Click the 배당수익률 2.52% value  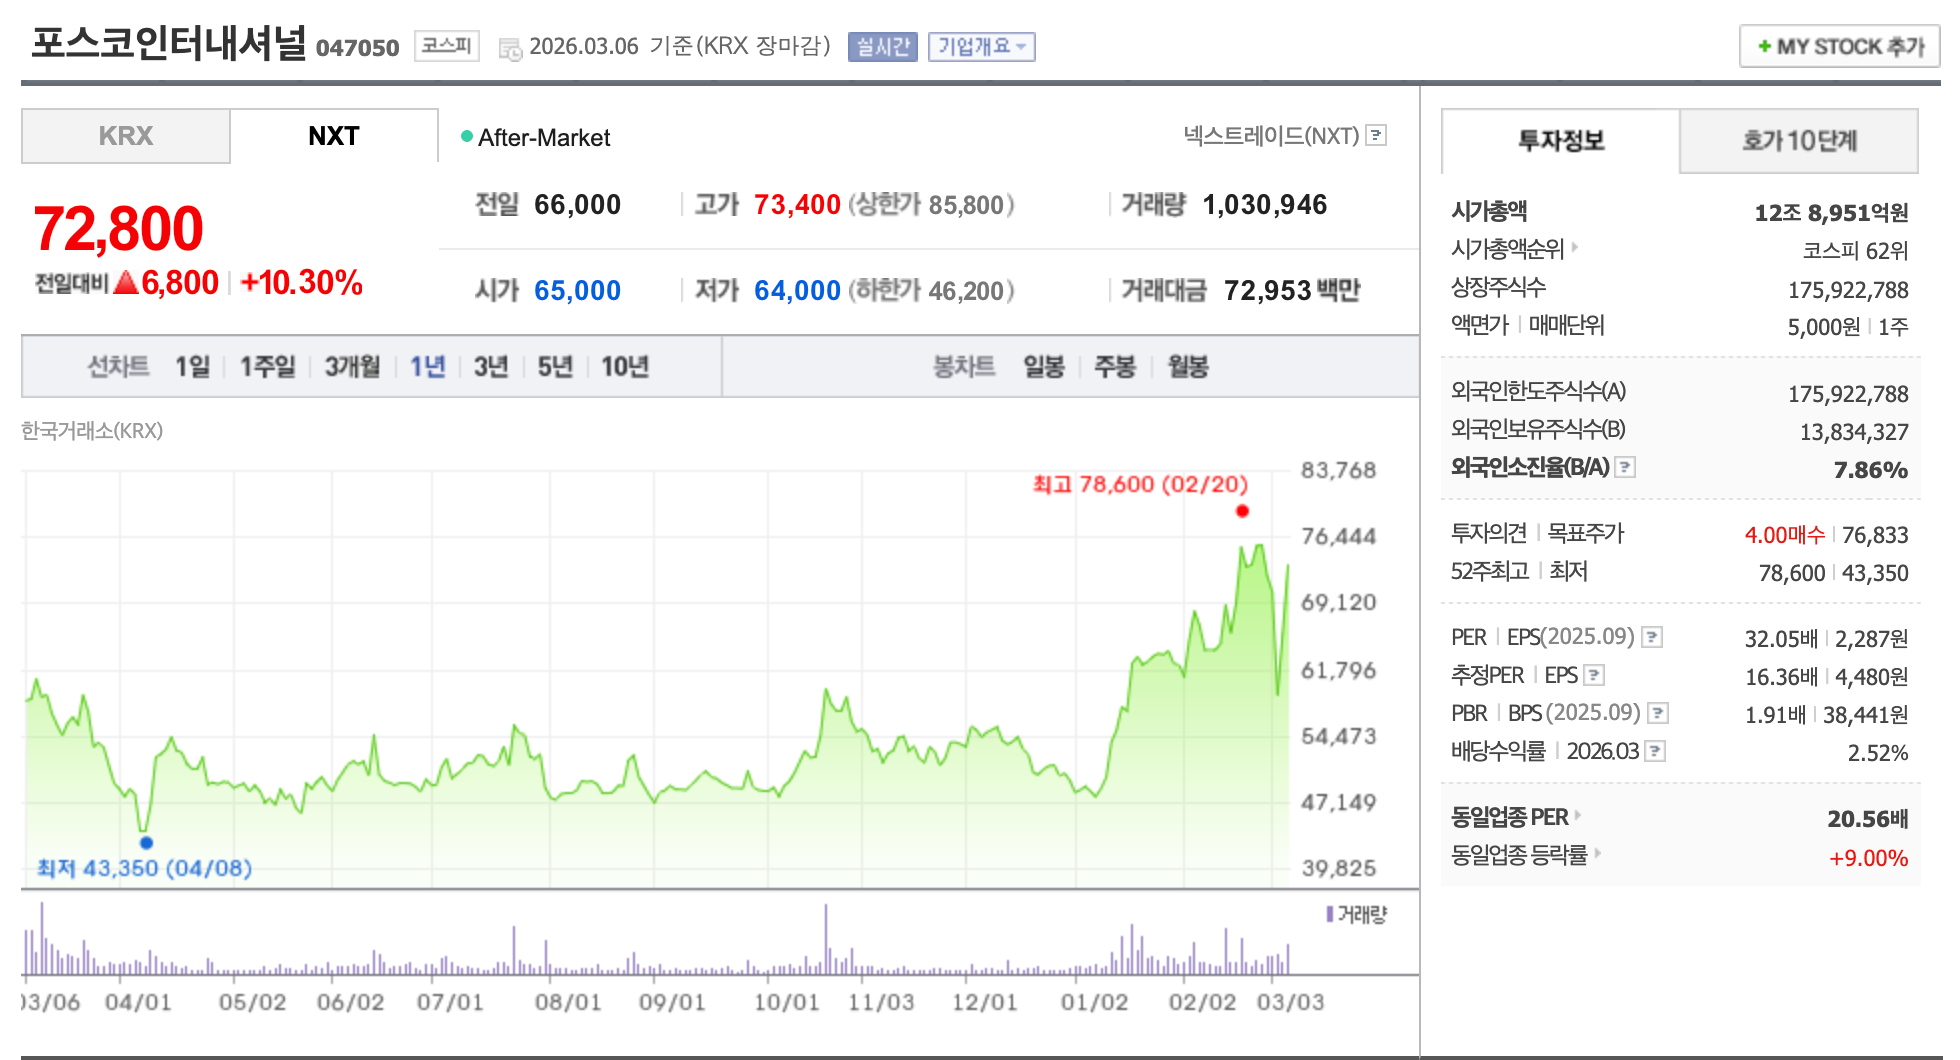[1877, 753]
